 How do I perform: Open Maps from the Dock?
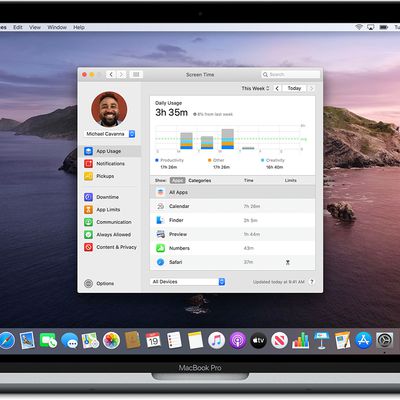[90, 341]
